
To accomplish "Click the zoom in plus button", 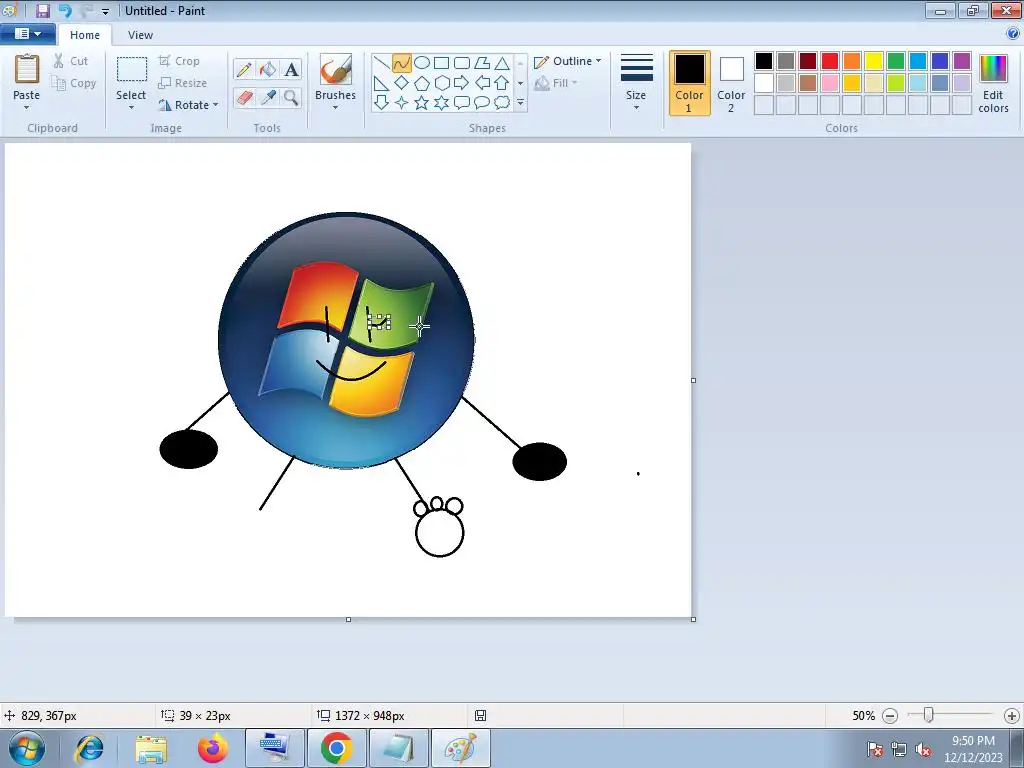I will point(1012,716).
